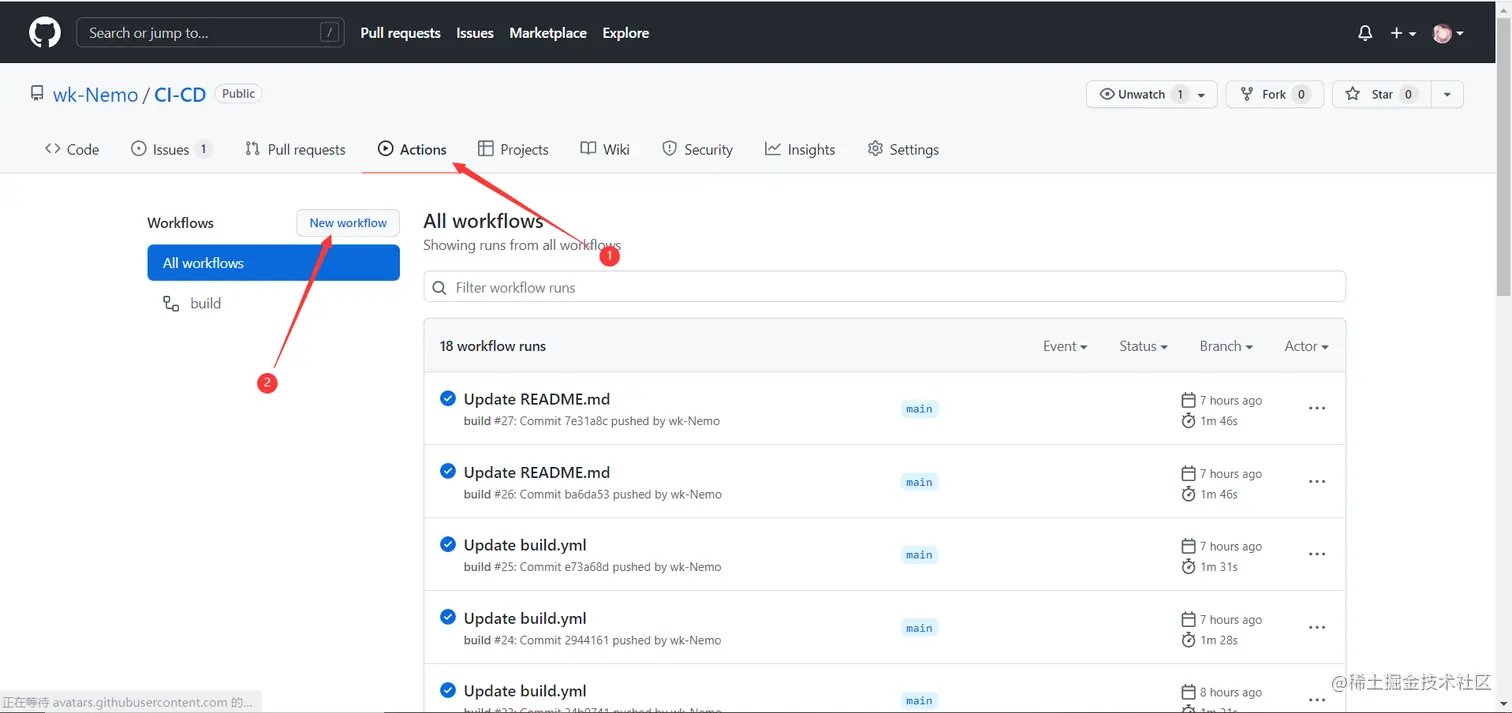Open the Projects tab
The width and height of the screenshot is (1512, 713).
(513, 149)
